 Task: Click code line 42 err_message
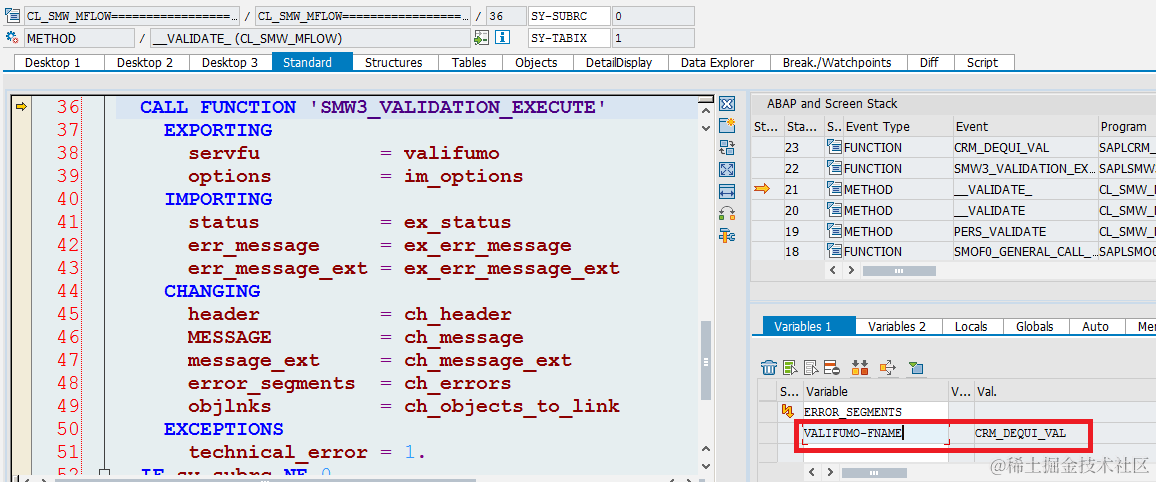pos(380,245)
